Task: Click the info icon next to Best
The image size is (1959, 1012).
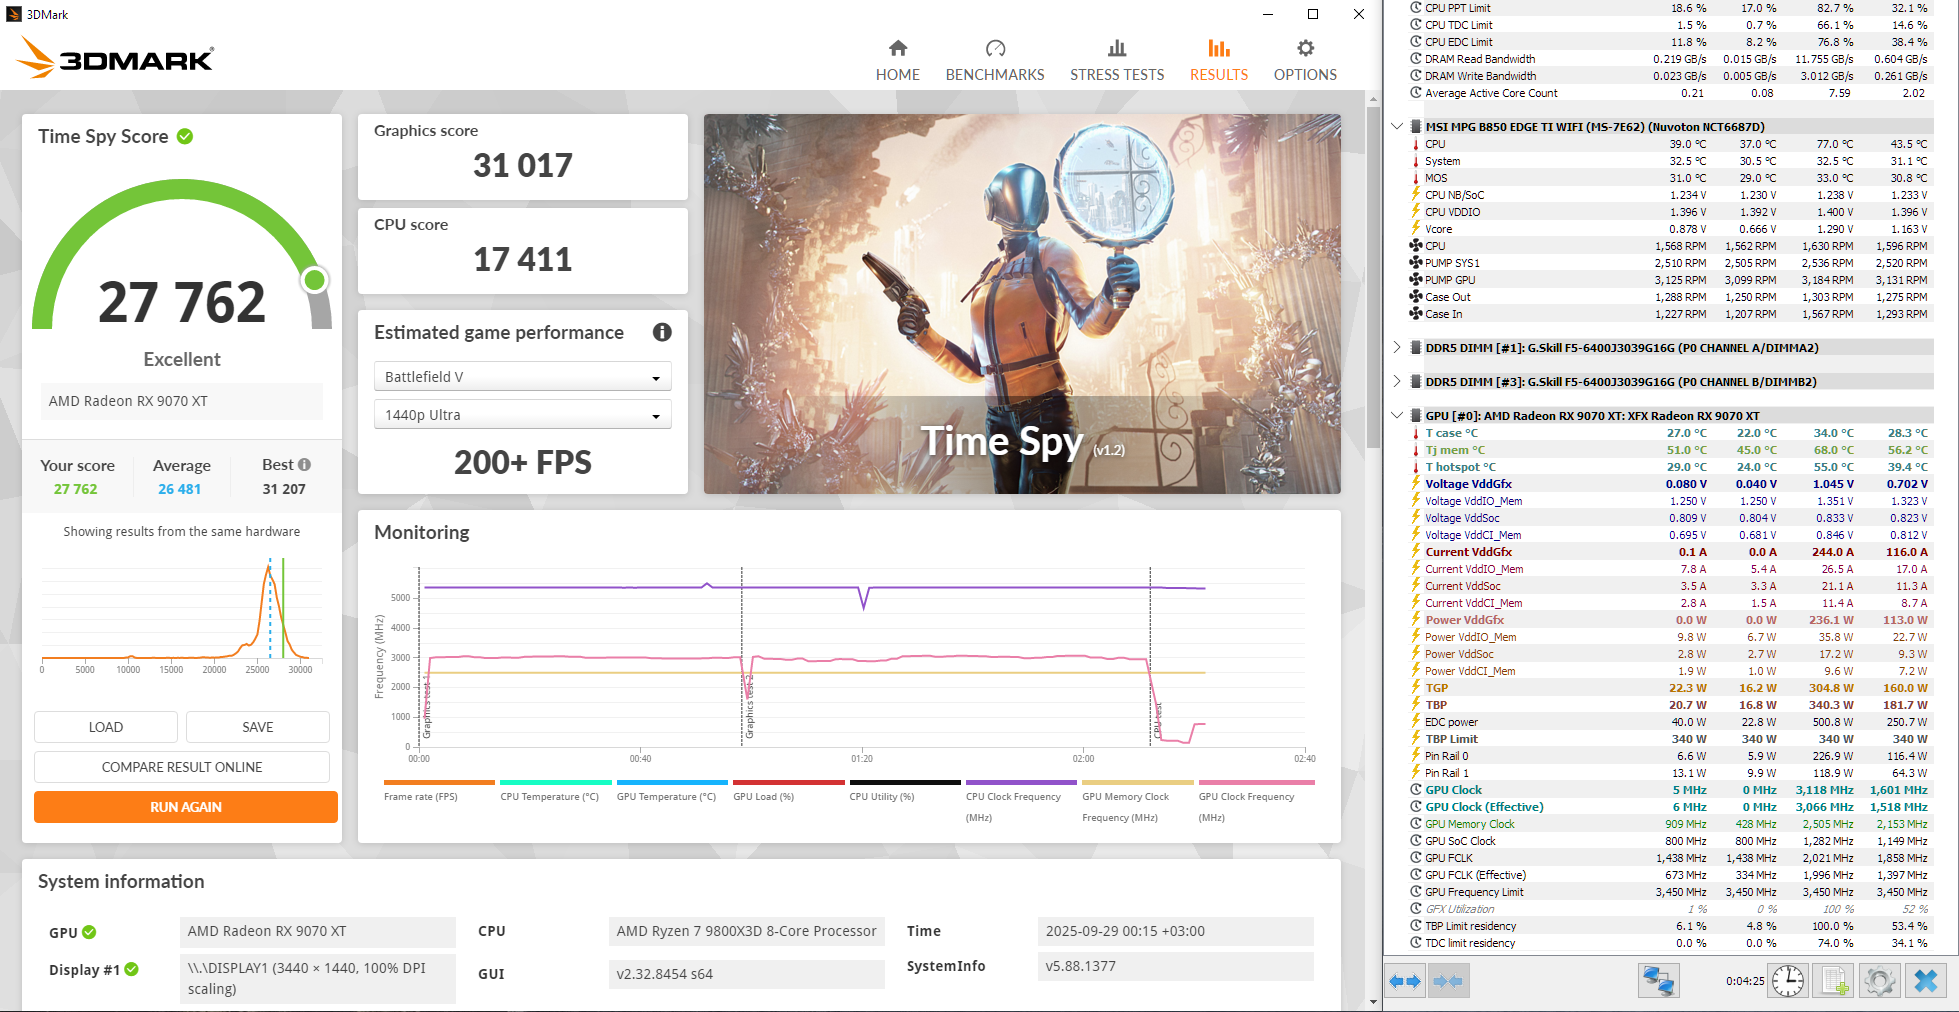Action: tap(304, 465)
